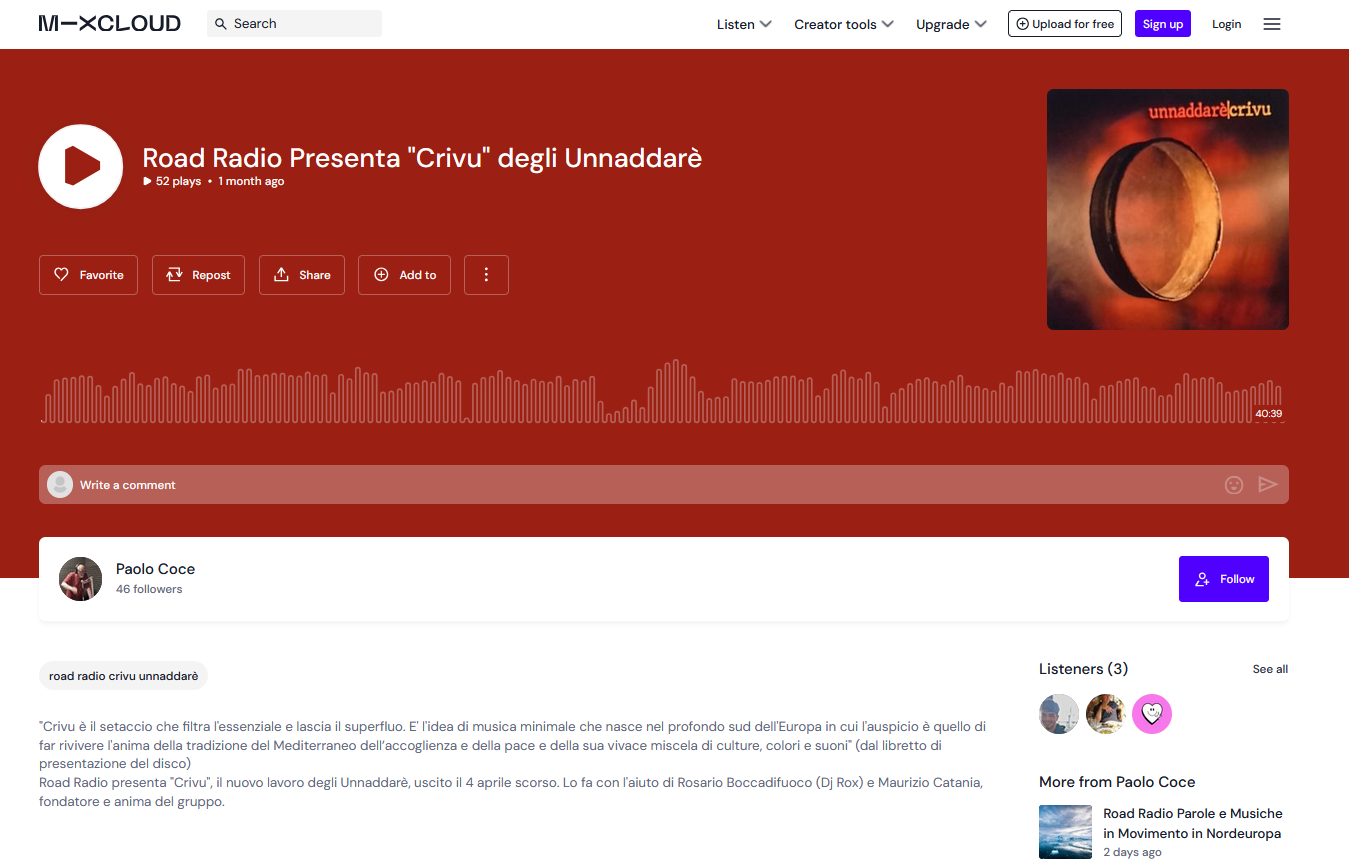Open the Nordeuropa show thumbnail
The image size is (1349, 865).
click(x=1065, y=832)
